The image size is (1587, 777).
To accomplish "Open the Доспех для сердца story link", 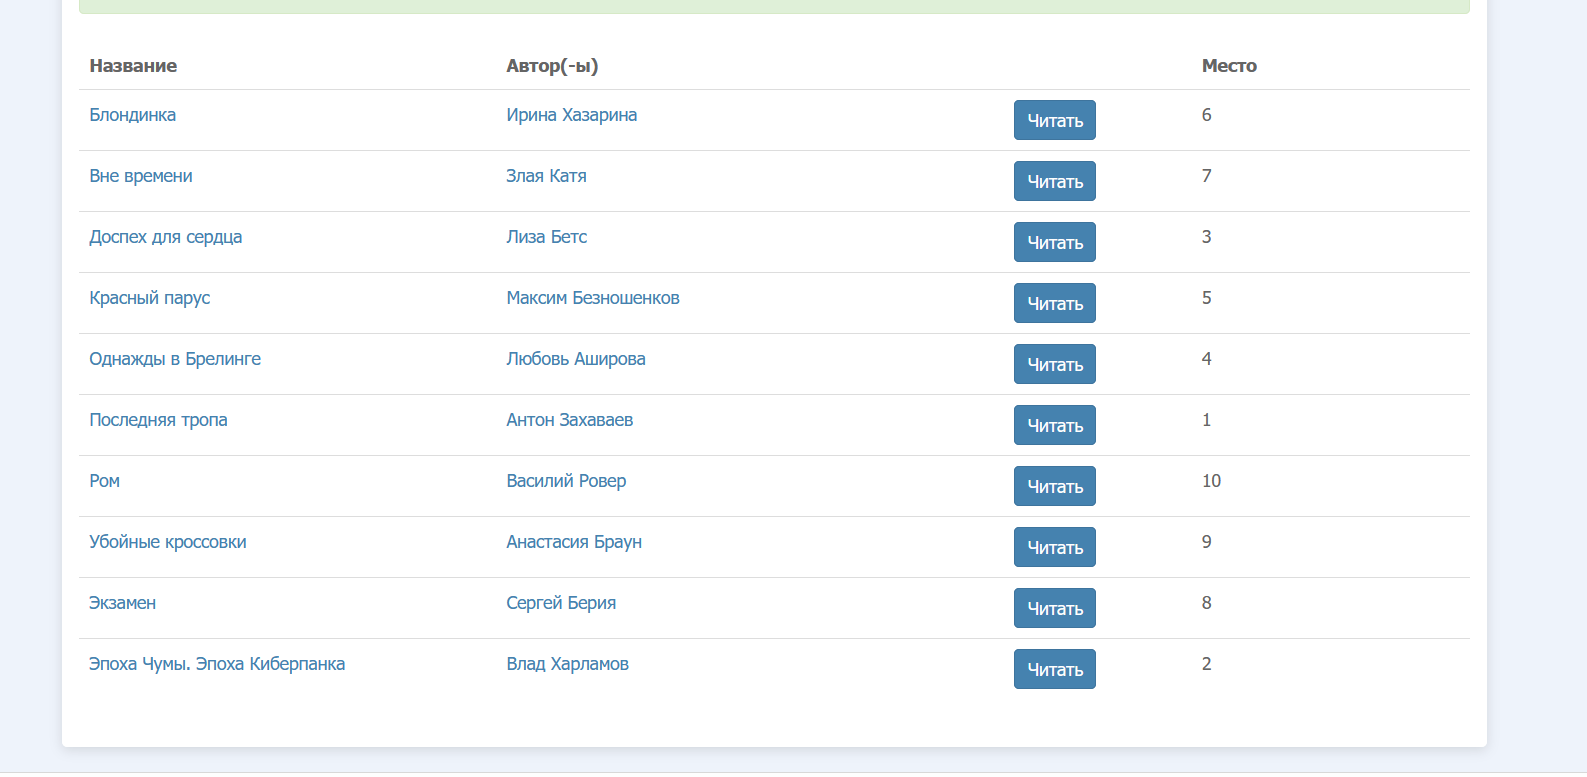I will pos(165,237).
